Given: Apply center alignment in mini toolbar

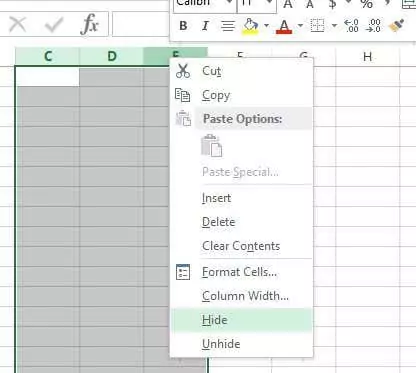Looking at the screenshot, I should [228, 26].
